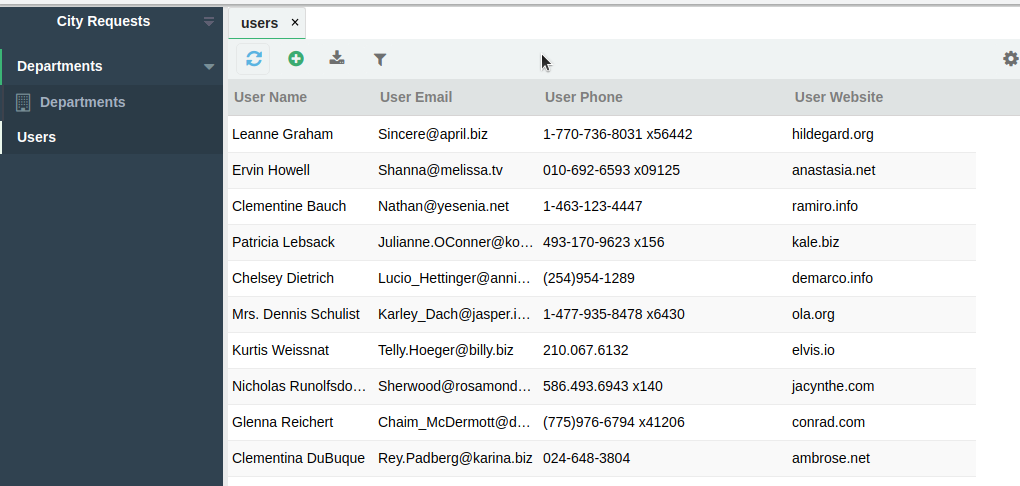The width and height of the screenshot is (1020, 486).
Task: Sort by User Email column header
Action: pos(416,97)
